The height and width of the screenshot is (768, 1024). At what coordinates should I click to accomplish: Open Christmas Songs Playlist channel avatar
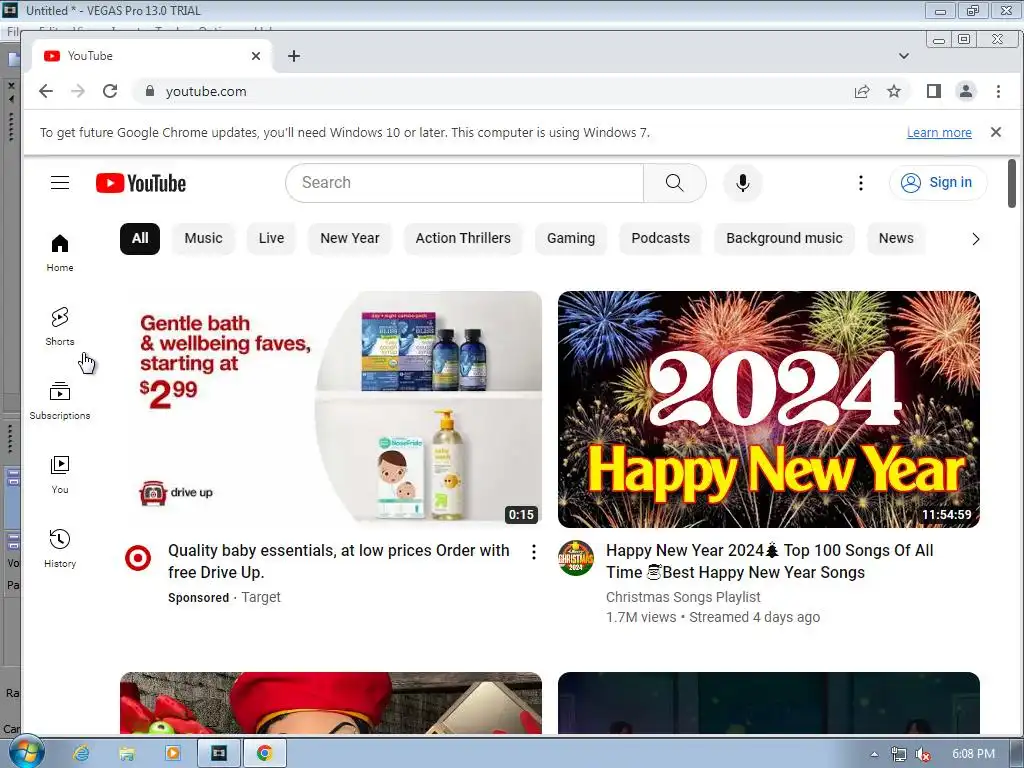(x=576, y=558)
